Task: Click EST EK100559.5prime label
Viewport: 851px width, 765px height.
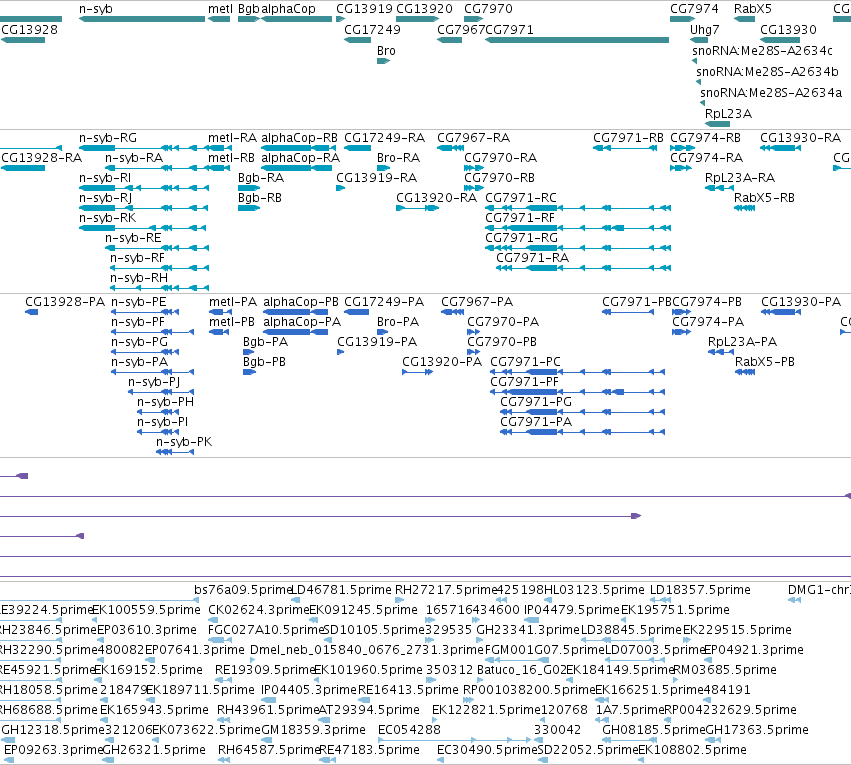Action: [147, 610]
